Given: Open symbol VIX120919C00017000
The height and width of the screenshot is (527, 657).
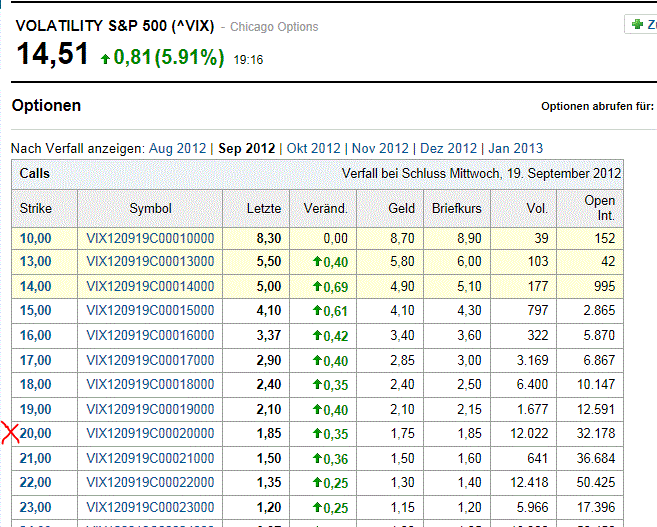Looking at the screenshot, I should 150,360.
